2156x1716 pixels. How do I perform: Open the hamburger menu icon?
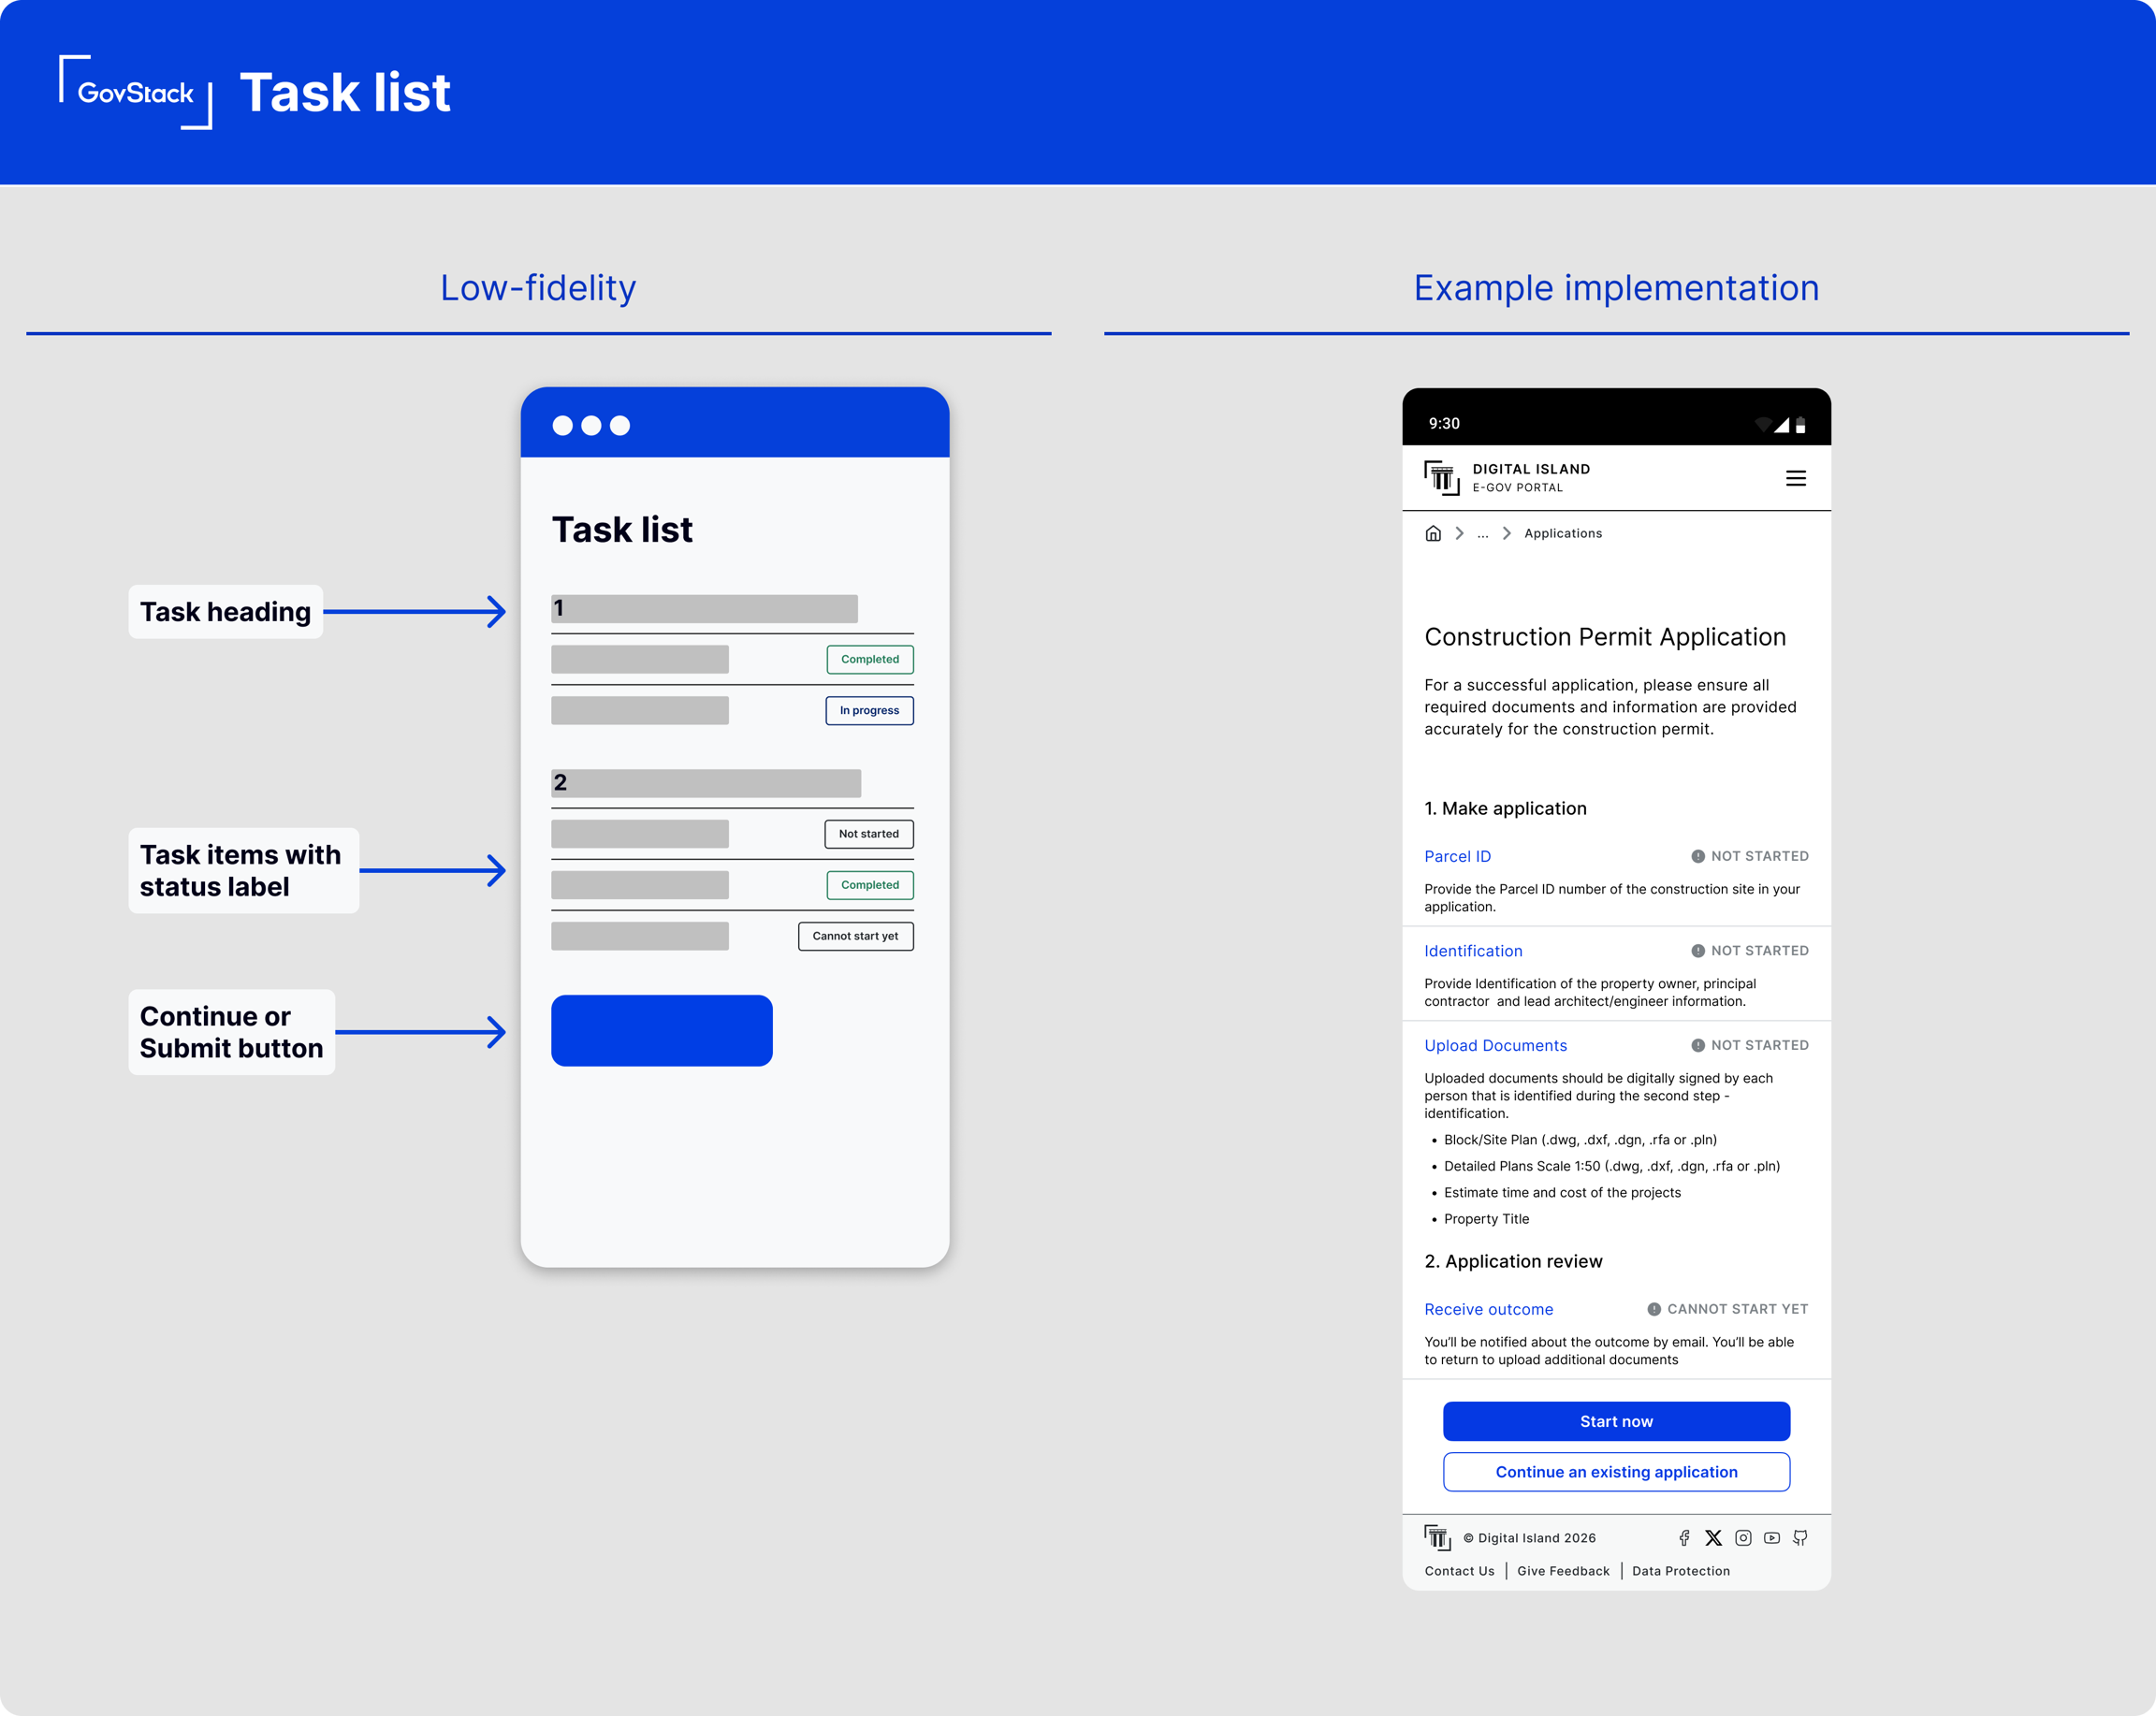pyautogui.click(x=1795, y=478)
